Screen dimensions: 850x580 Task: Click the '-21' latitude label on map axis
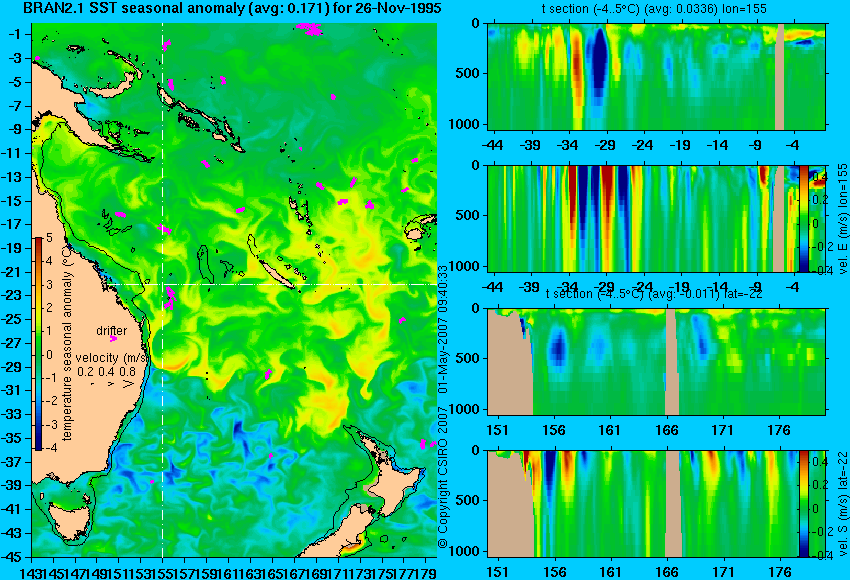(12, 272)
